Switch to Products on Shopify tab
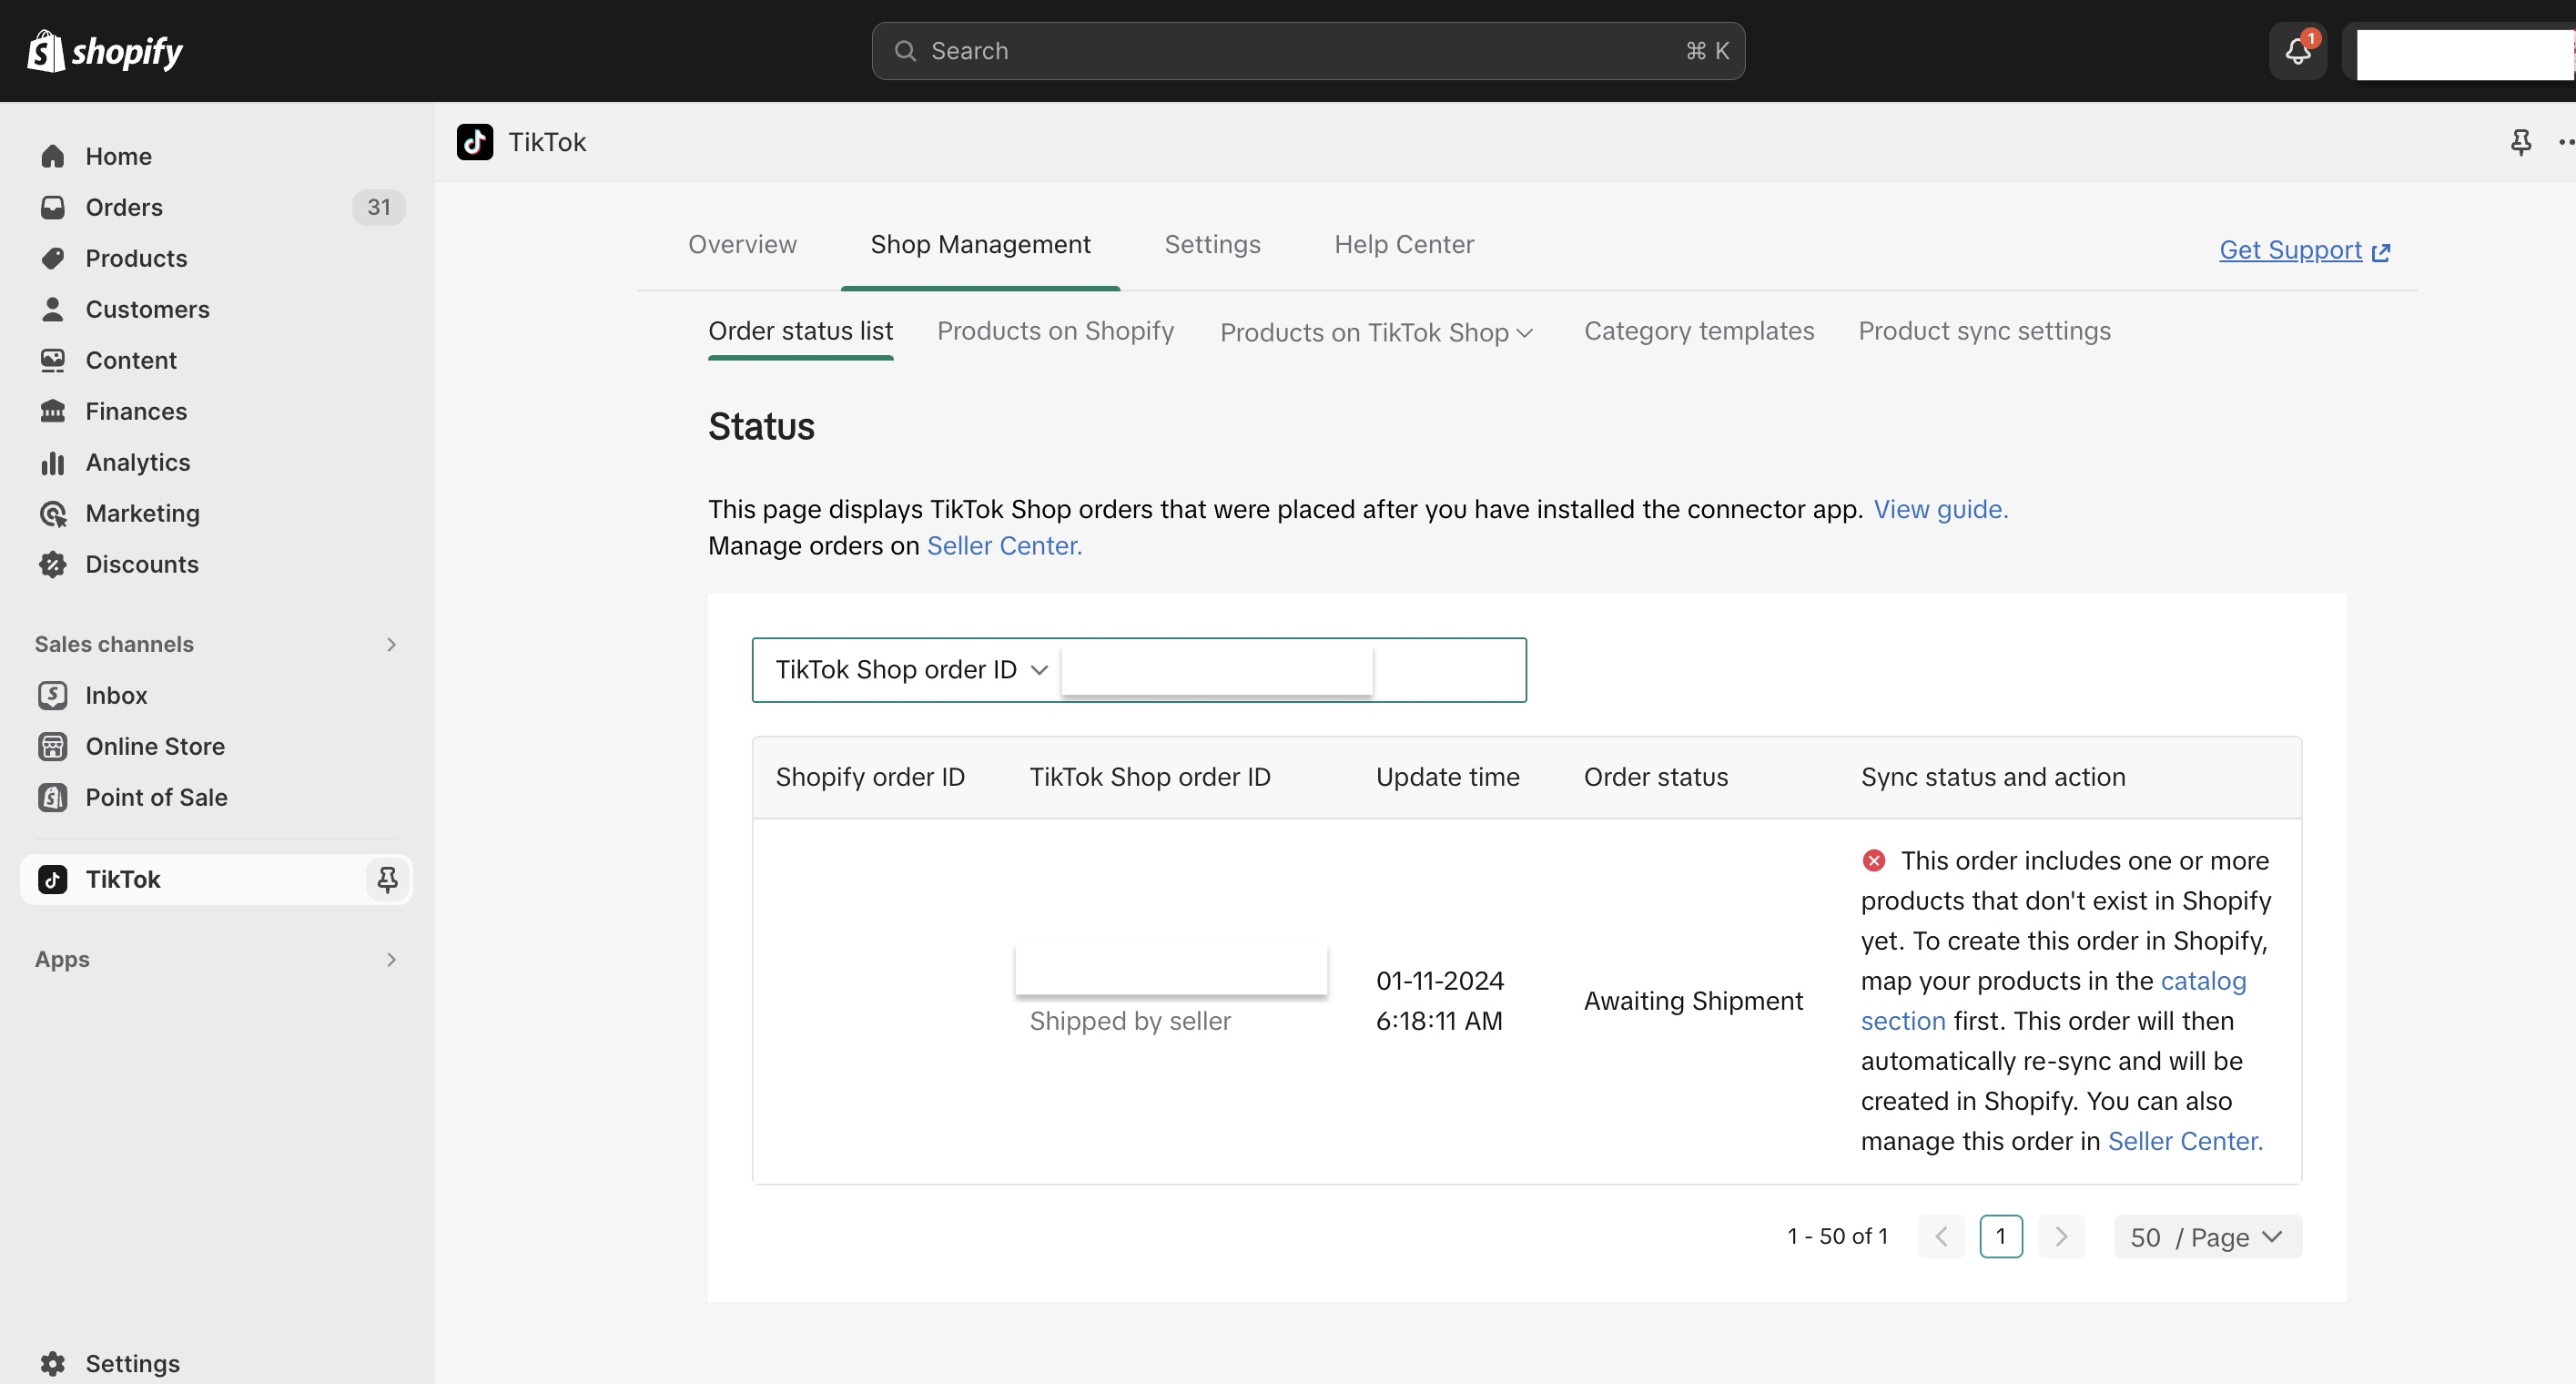Image resolution: width=2576 pixels, height=1384 pixels. [x=1055, y=332]
